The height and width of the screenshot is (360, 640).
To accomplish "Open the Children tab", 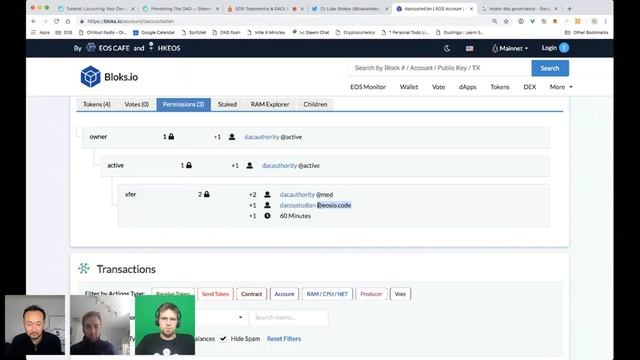I will click(315, 104).
